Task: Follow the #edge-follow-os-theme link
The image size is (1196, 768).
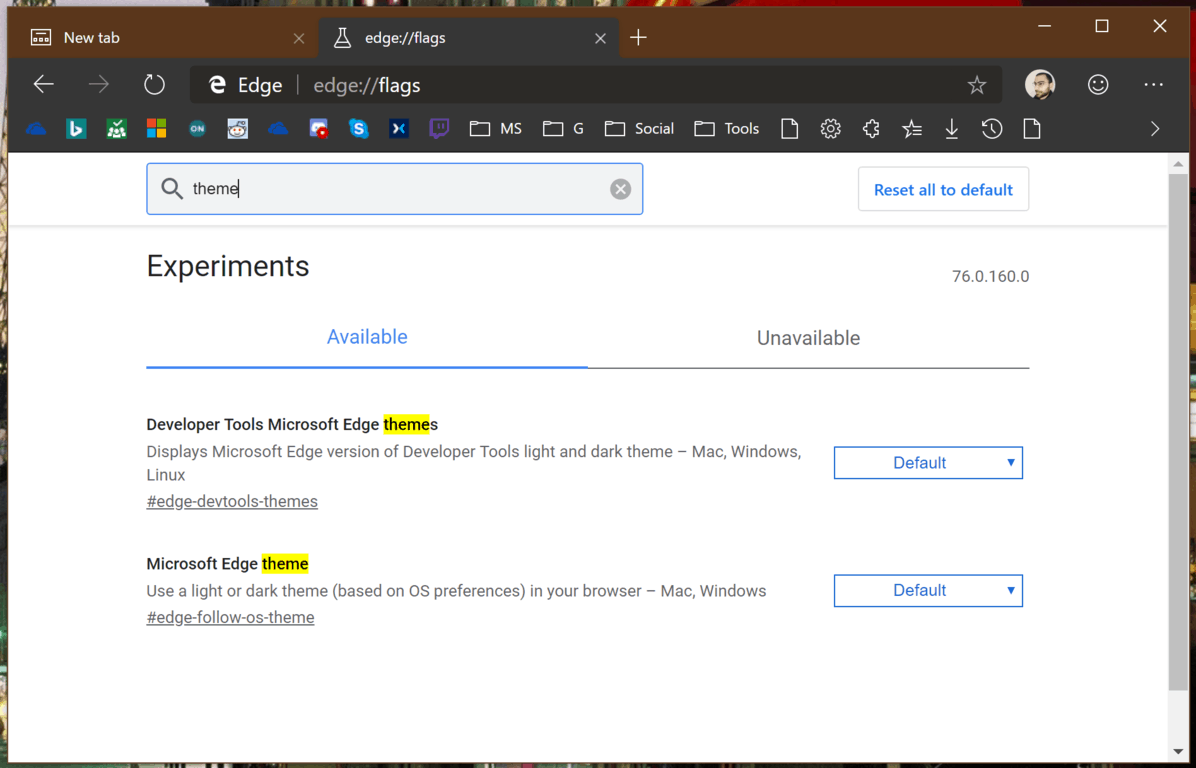Action: (230, 618)
